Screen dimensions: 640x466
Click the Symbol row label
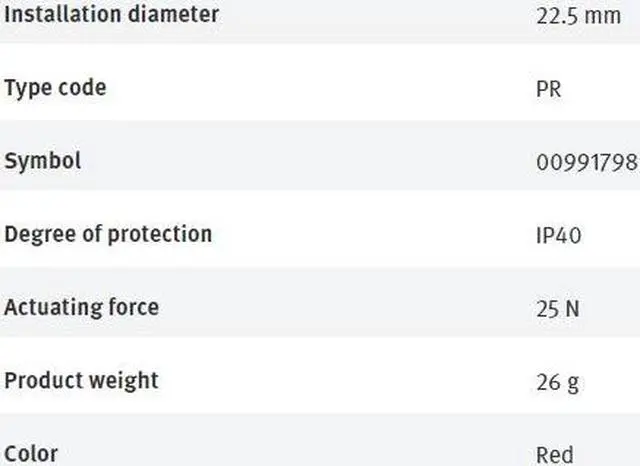point(43,160)
